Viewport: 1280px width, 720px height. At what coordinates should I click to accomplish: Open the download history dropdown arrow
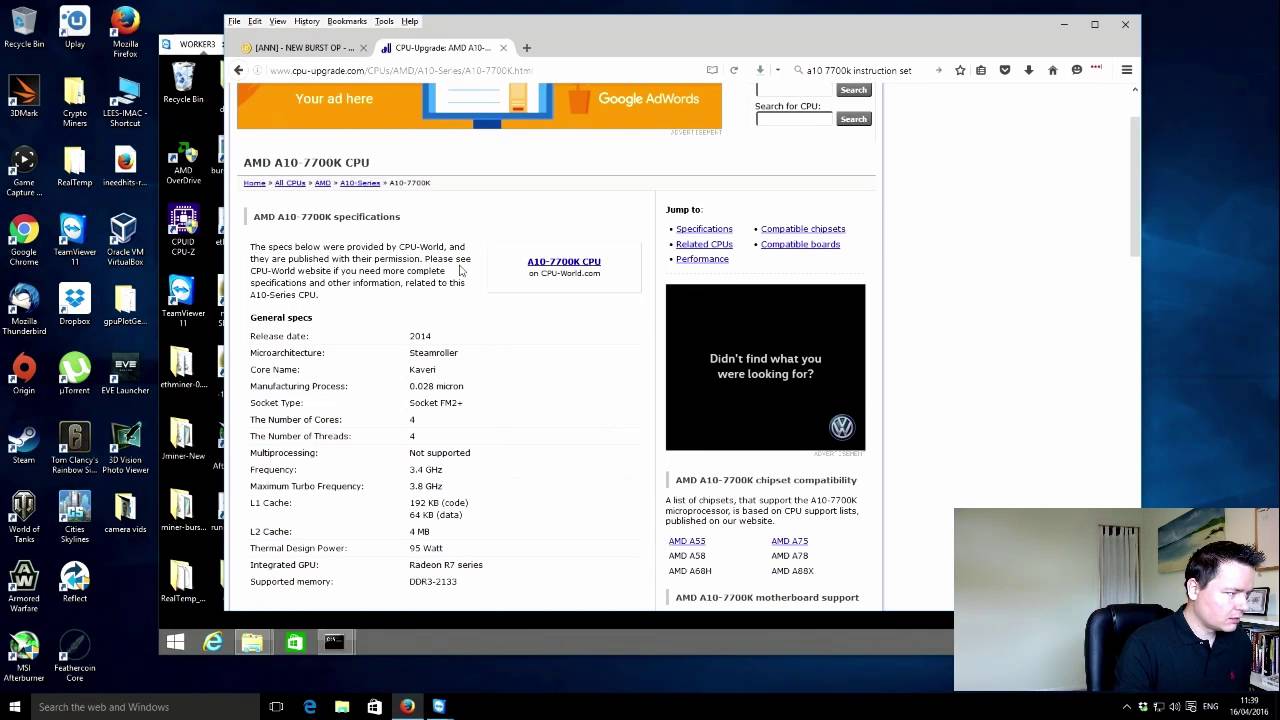(x=777, y=70)
